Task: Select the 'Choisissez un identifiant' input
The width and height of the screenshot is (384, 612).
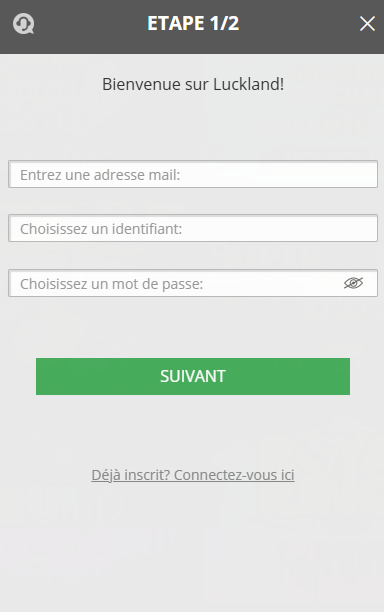Action: (x=193, y=228)
